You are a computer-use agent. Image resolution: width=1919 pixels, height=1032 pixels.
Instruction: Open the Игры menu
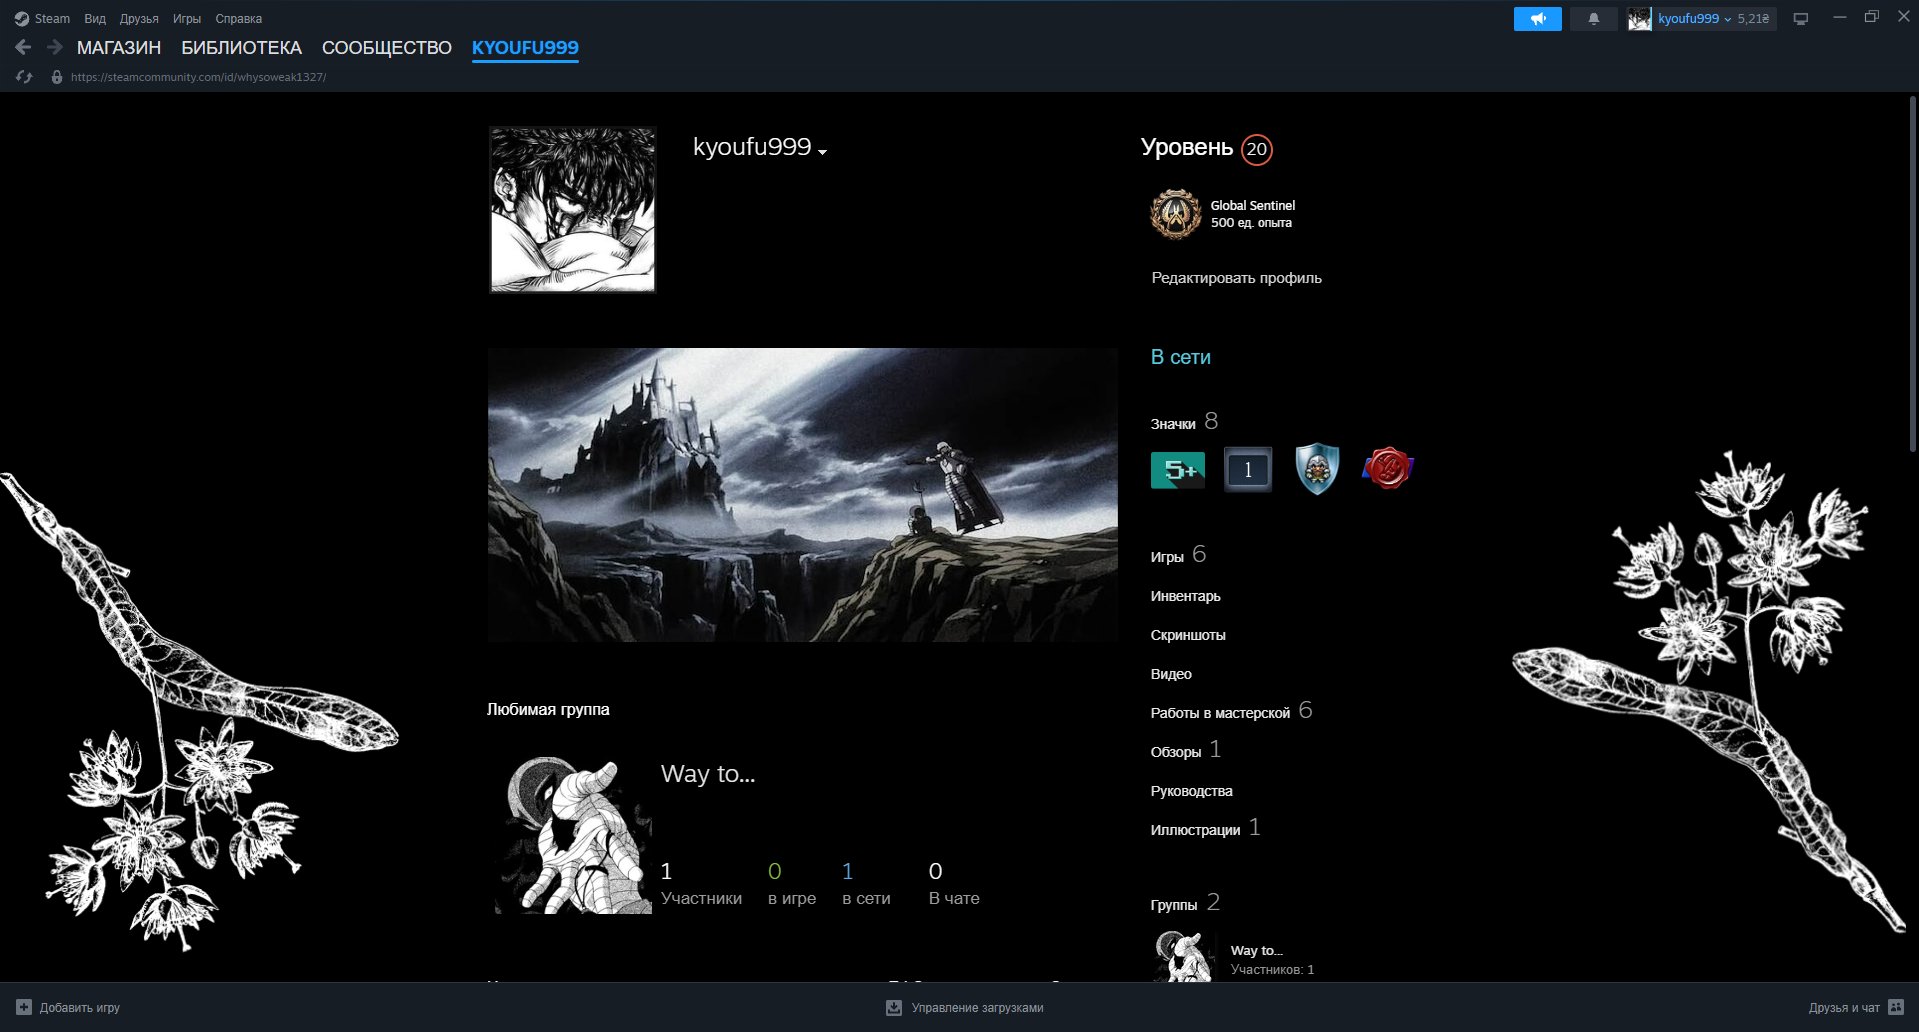coord(186,19)
